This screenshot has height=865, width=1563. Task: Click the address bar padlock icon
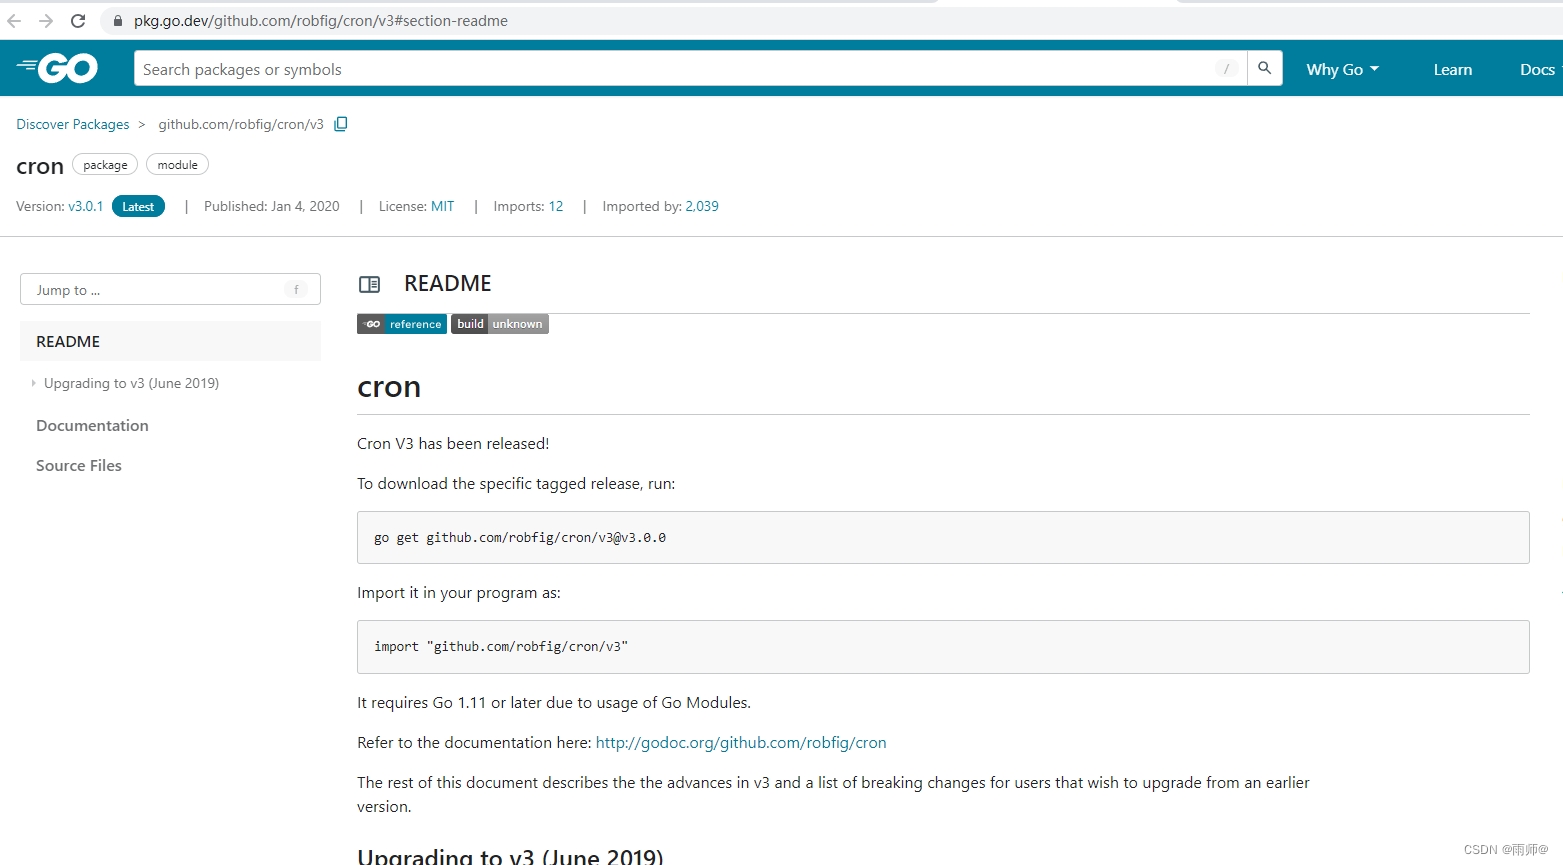(x=117, y=21)
